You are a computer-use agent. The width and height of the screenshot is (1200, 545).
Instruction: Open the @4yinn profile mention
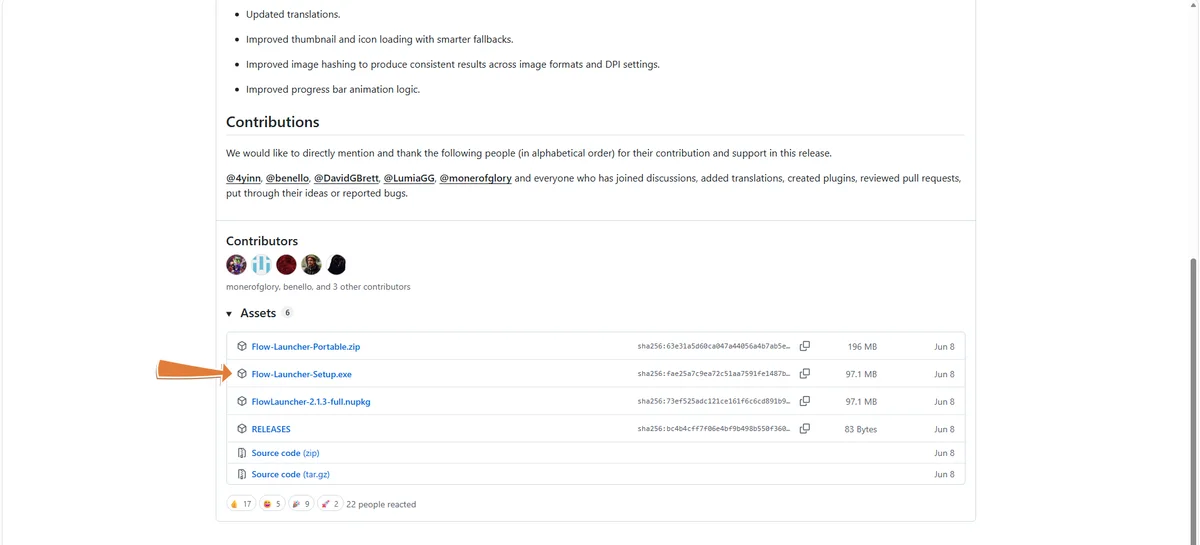point(243,178)
